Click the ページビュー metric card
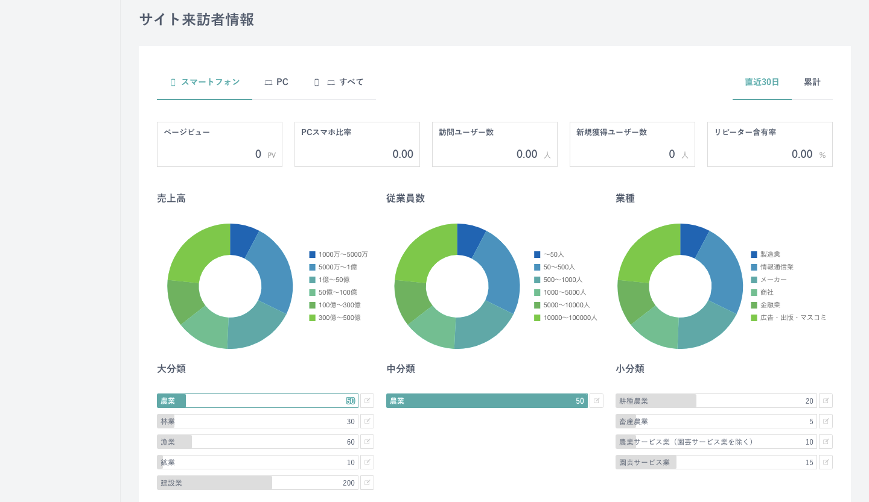The width and height of the screenshot is (869, 502). click(x=220, y=144)
